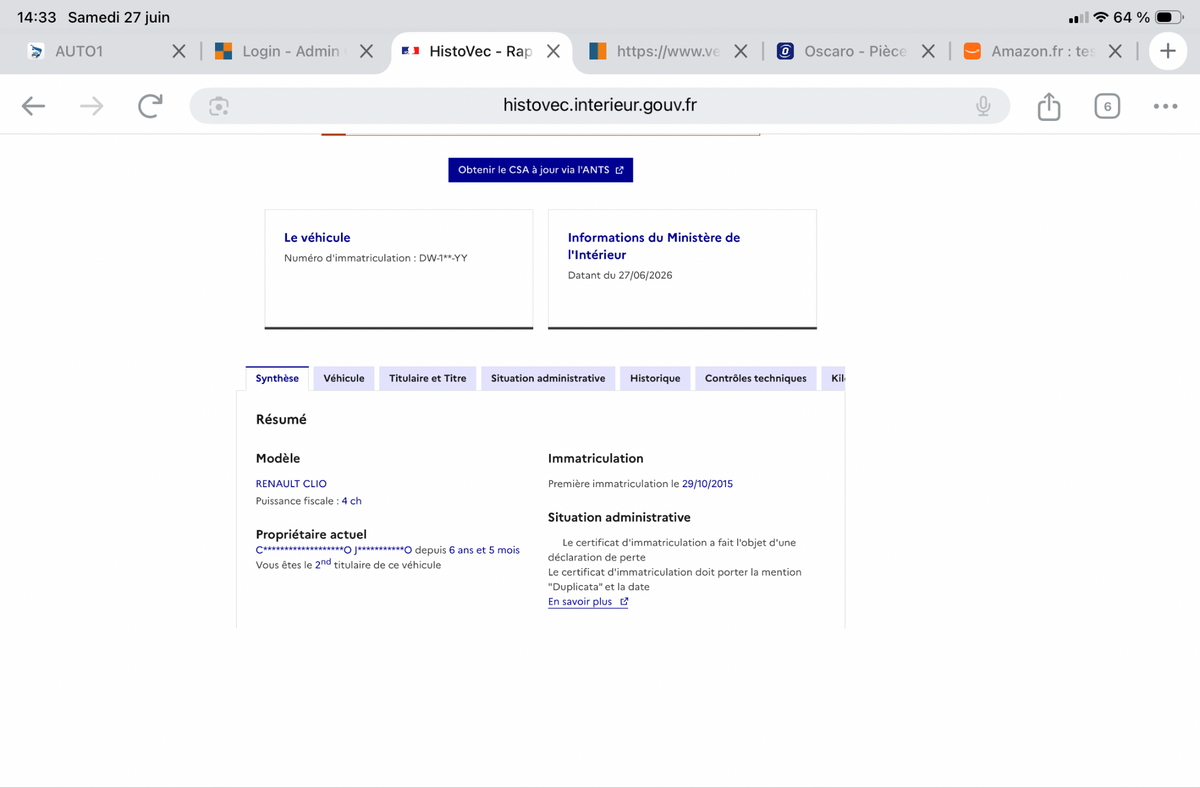
Task: Close the https://www.ve tab
Action: [x=741, y=51]
